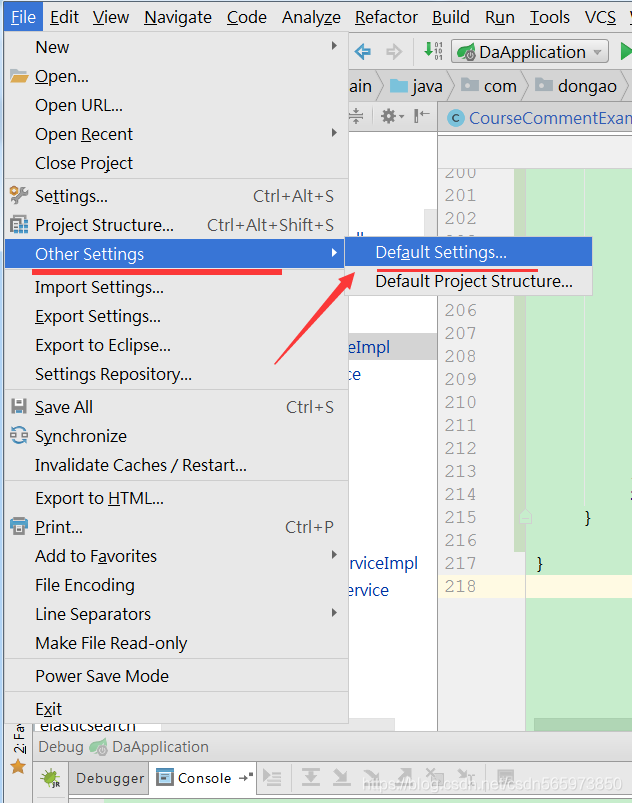The image size is (632, 803).
Task: Click the Rerun debug bug icon
Action: pyautogui.click(x=51, y=778)
